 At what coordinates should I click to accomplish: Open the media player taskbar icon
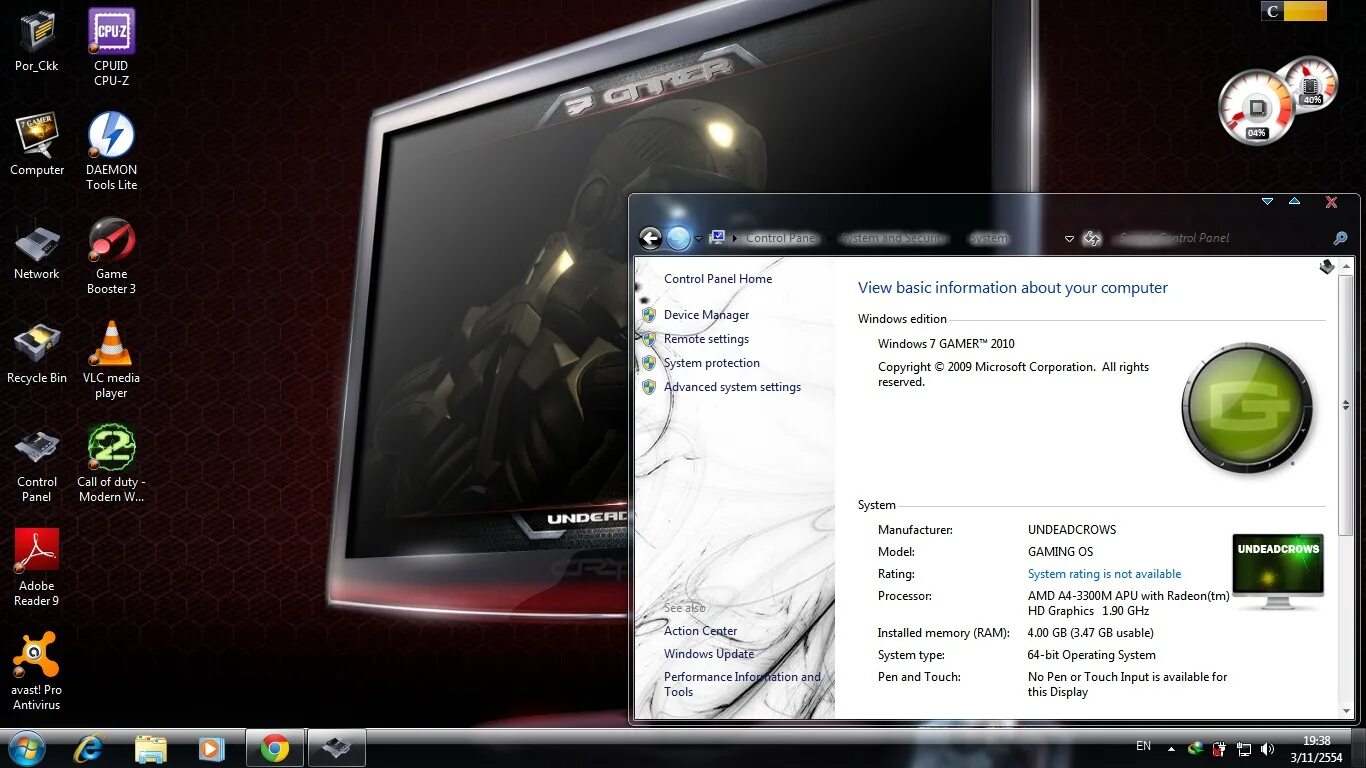click(211, 748)
